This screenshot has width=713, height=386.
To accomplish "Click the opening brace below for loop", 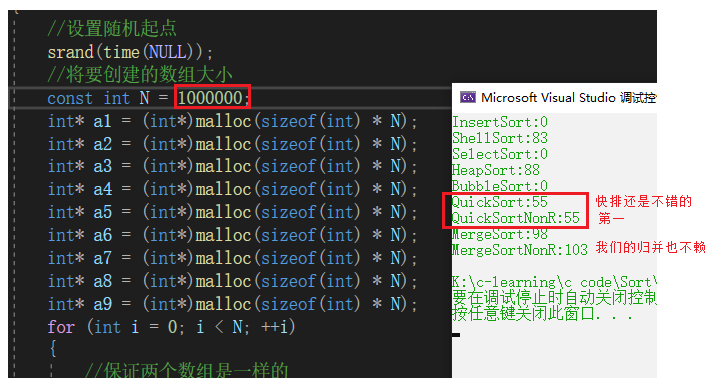I will click(53, 348).
